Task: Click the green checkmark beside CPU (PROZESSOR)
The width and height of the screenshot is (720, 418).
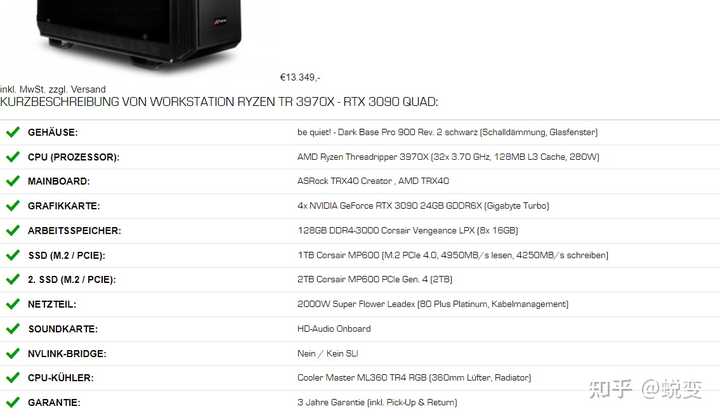Action: coord(13,157)
